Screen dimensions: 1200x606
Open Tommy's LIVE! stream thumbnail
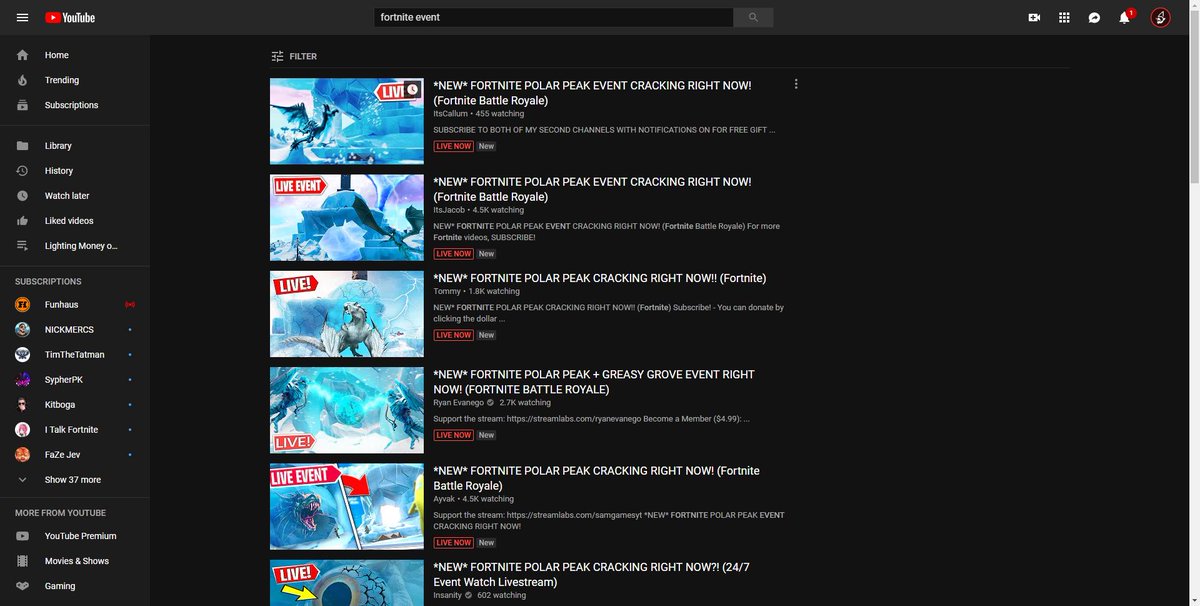point(347,314)
